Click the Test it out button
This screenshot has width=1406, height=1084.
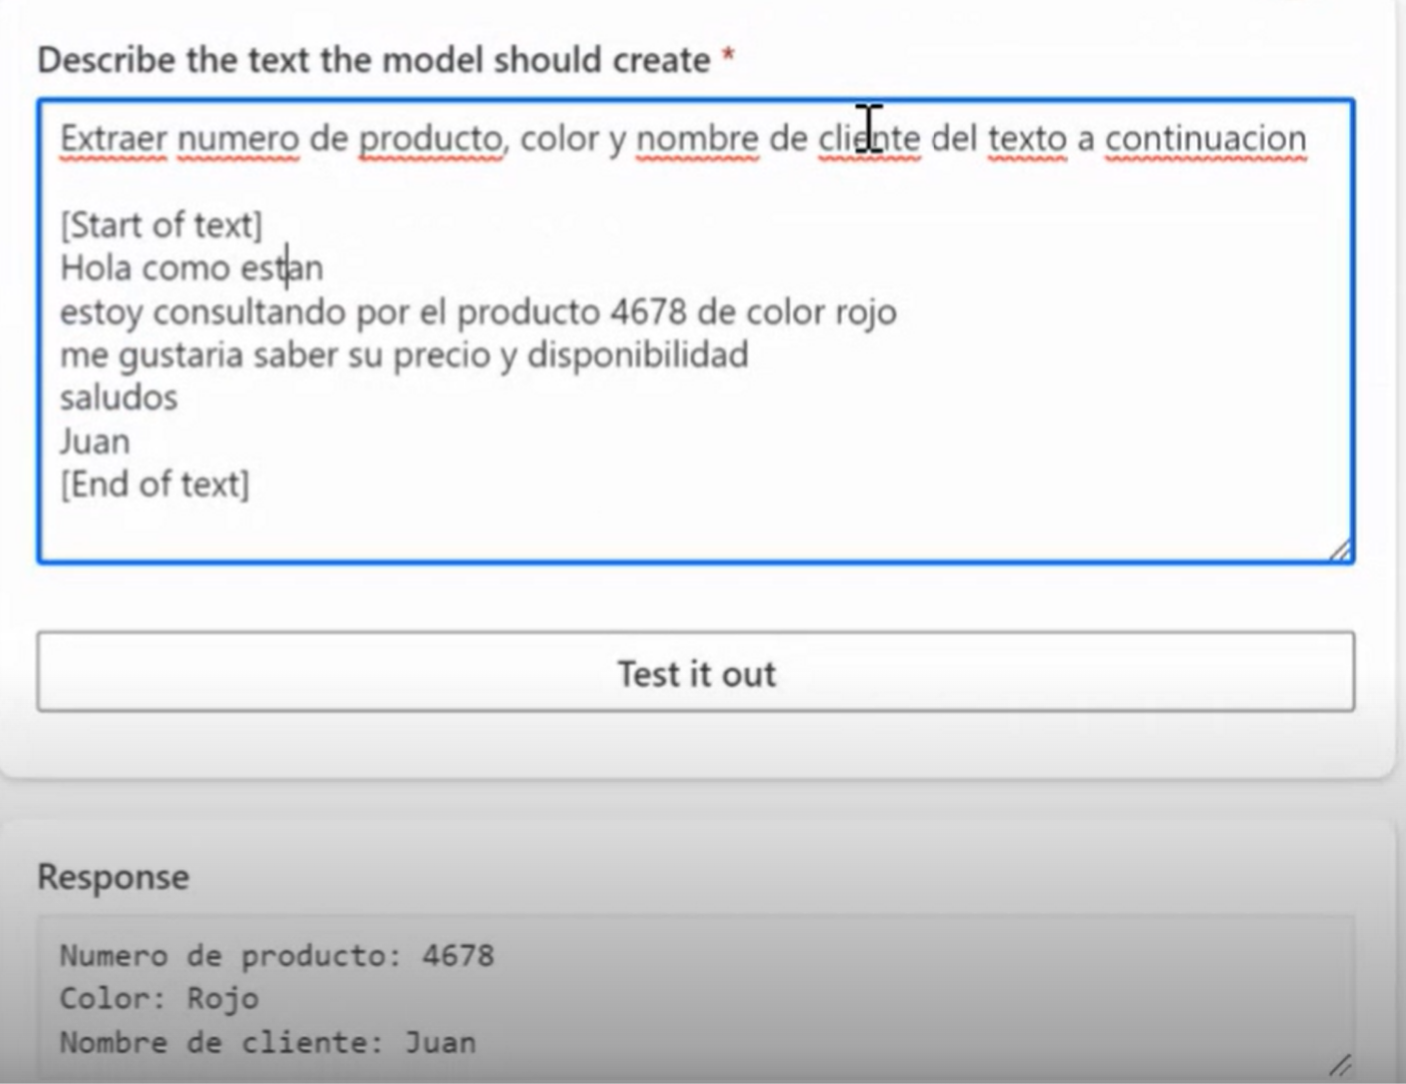pyautogui.click(x=697, y=673)
